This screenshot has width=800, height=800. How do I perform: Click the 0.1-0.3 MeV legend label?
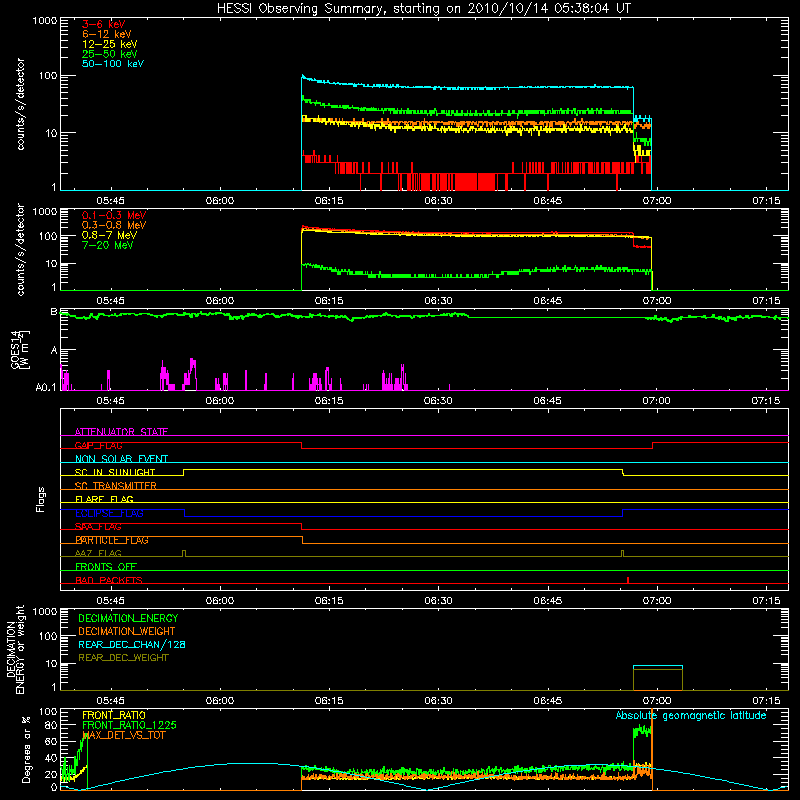coord(114,215)
